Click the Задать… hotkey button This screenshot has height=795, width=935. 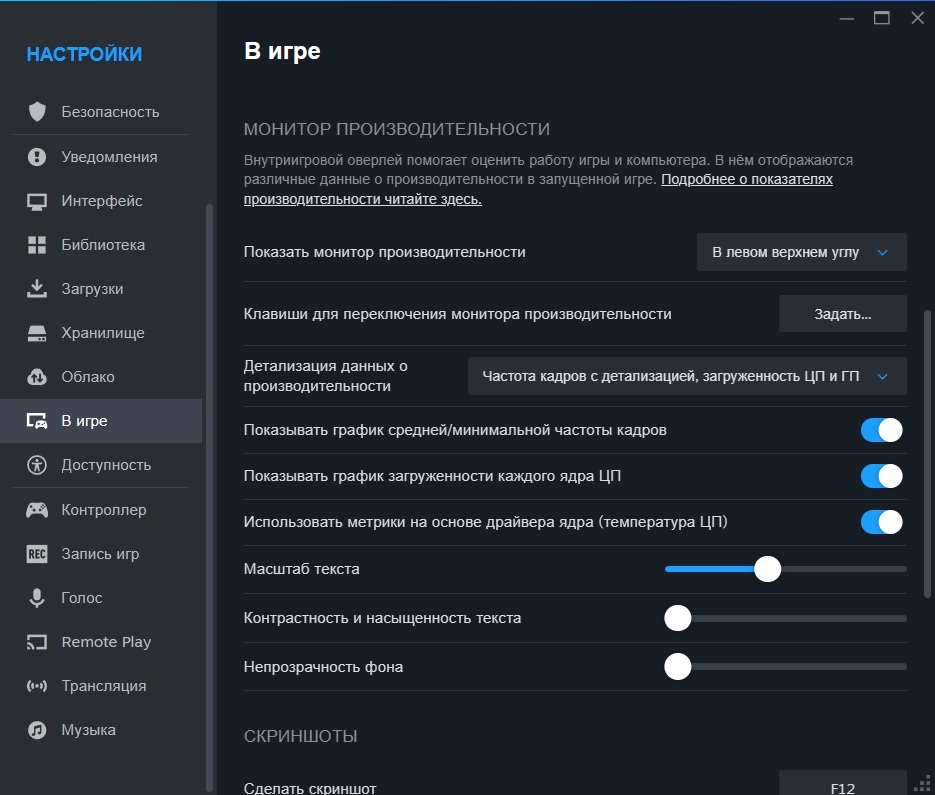pyautogui.click(x=842, y=314)
